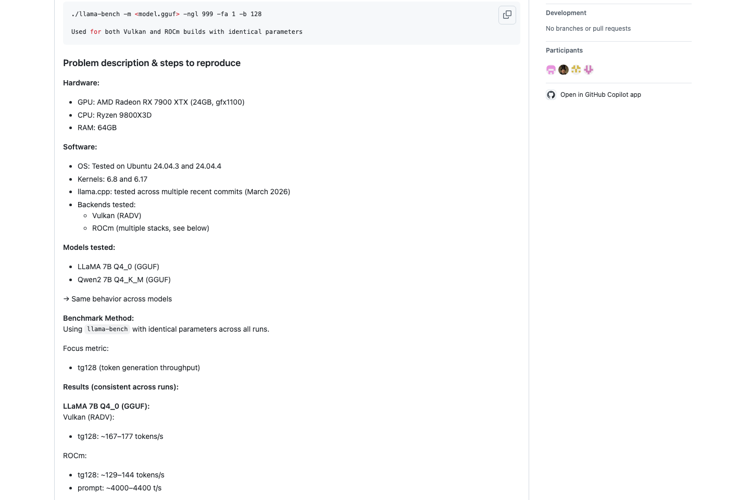Click the 'prompt: ~4000–4400 t/s' result line
The height and width of the screenshot is (500, 750).
click(x=120, y=488)
